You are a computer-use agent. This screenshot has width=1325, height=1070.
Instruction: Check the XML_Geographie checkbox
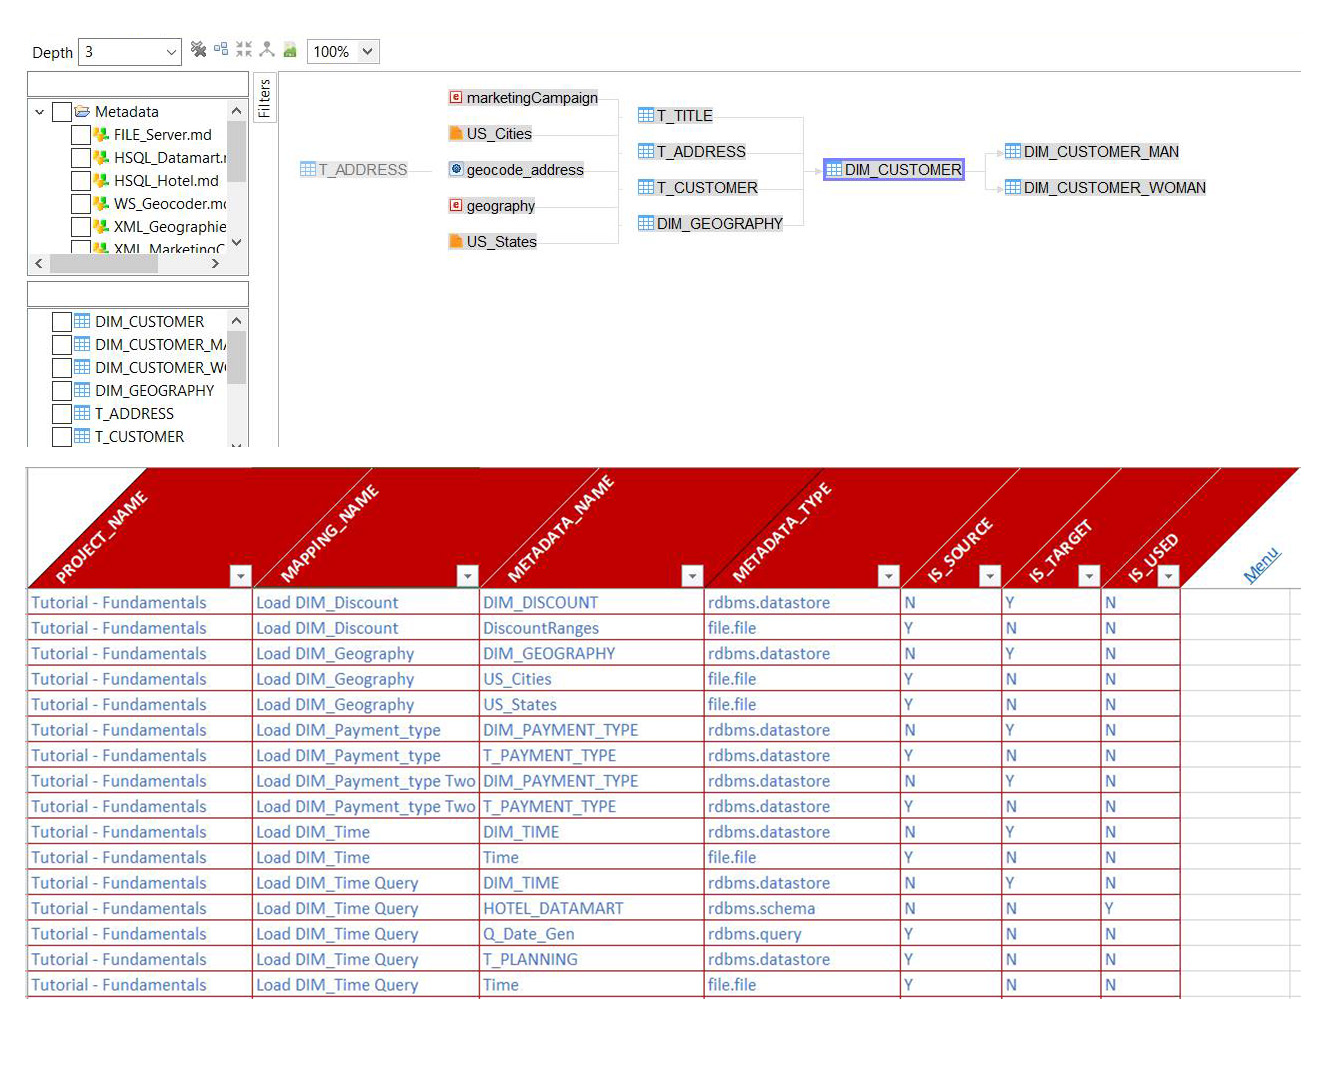(x=81, y=227)
